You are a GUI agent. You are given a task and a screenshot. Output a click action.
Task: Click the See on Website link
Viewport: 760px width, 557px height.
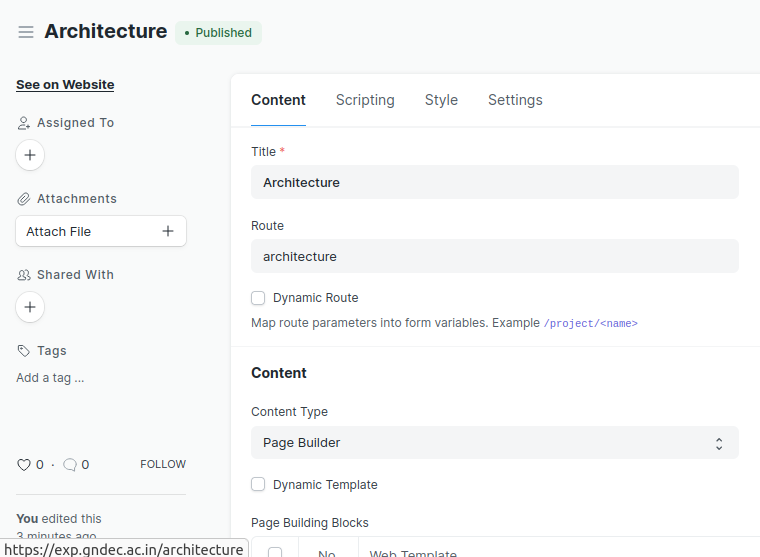tap(65, 85)
